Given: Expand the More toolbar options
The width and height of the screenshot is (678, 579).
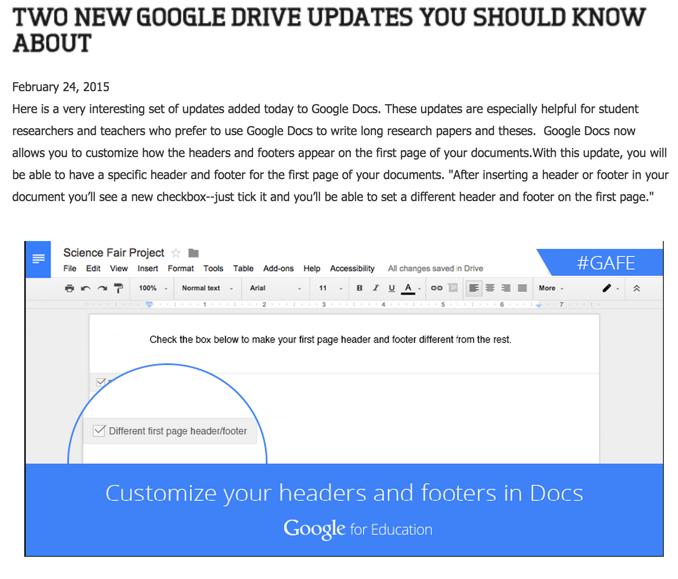Looking at the screenshot, I should point(551,288).
